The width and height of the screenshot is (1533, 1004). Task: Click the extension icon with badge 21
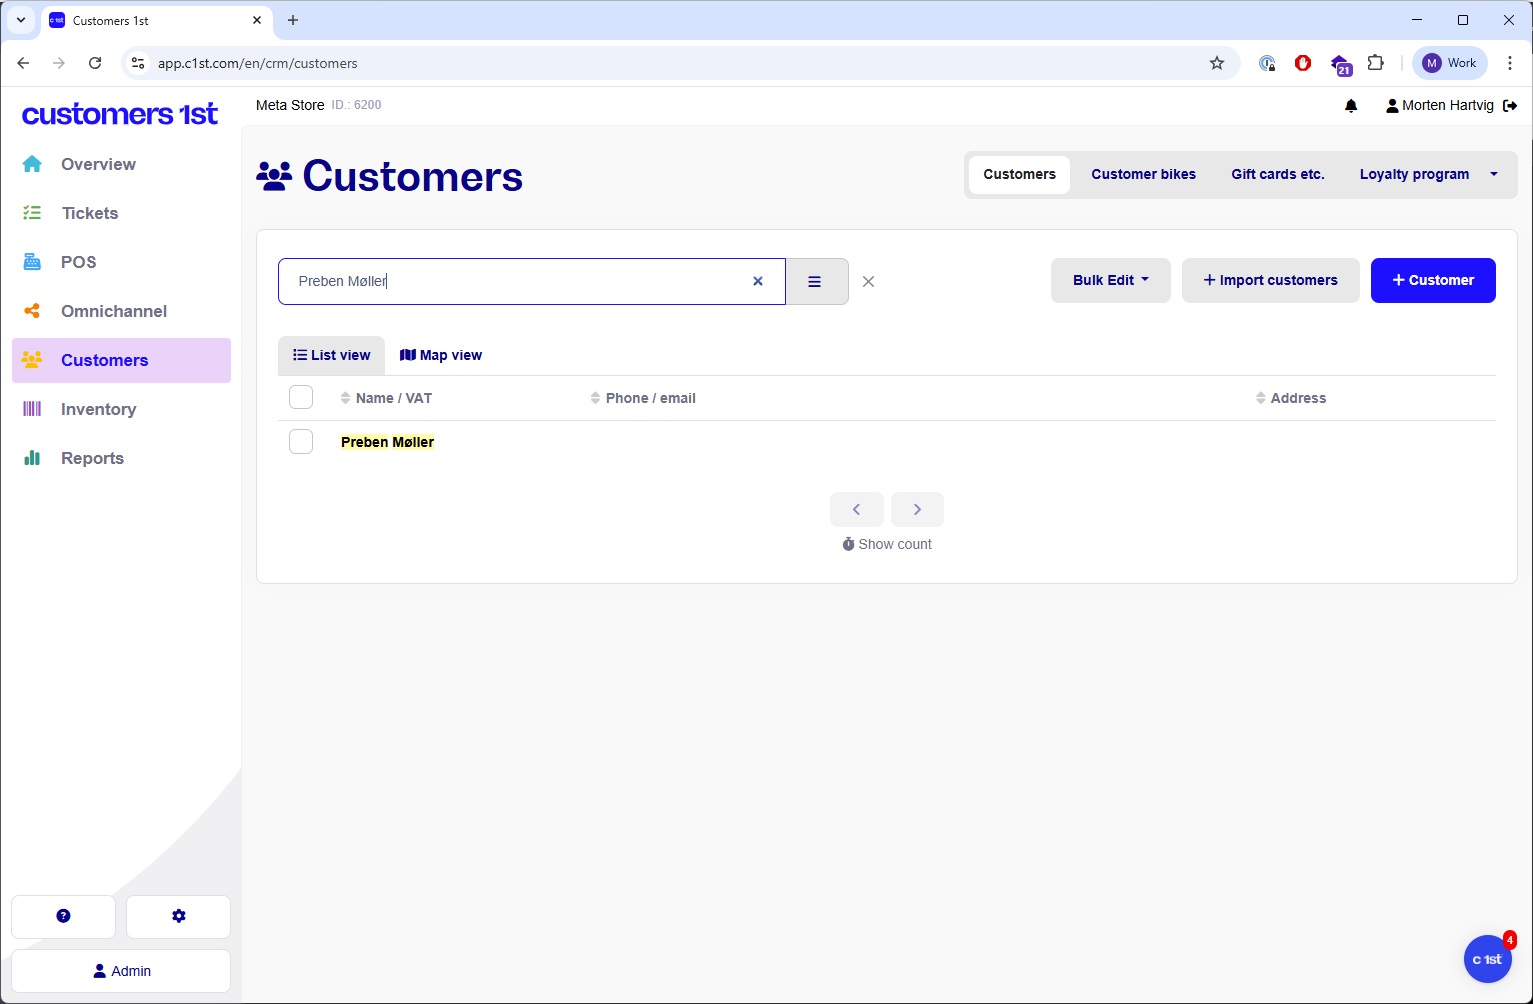coord(1341,65)
